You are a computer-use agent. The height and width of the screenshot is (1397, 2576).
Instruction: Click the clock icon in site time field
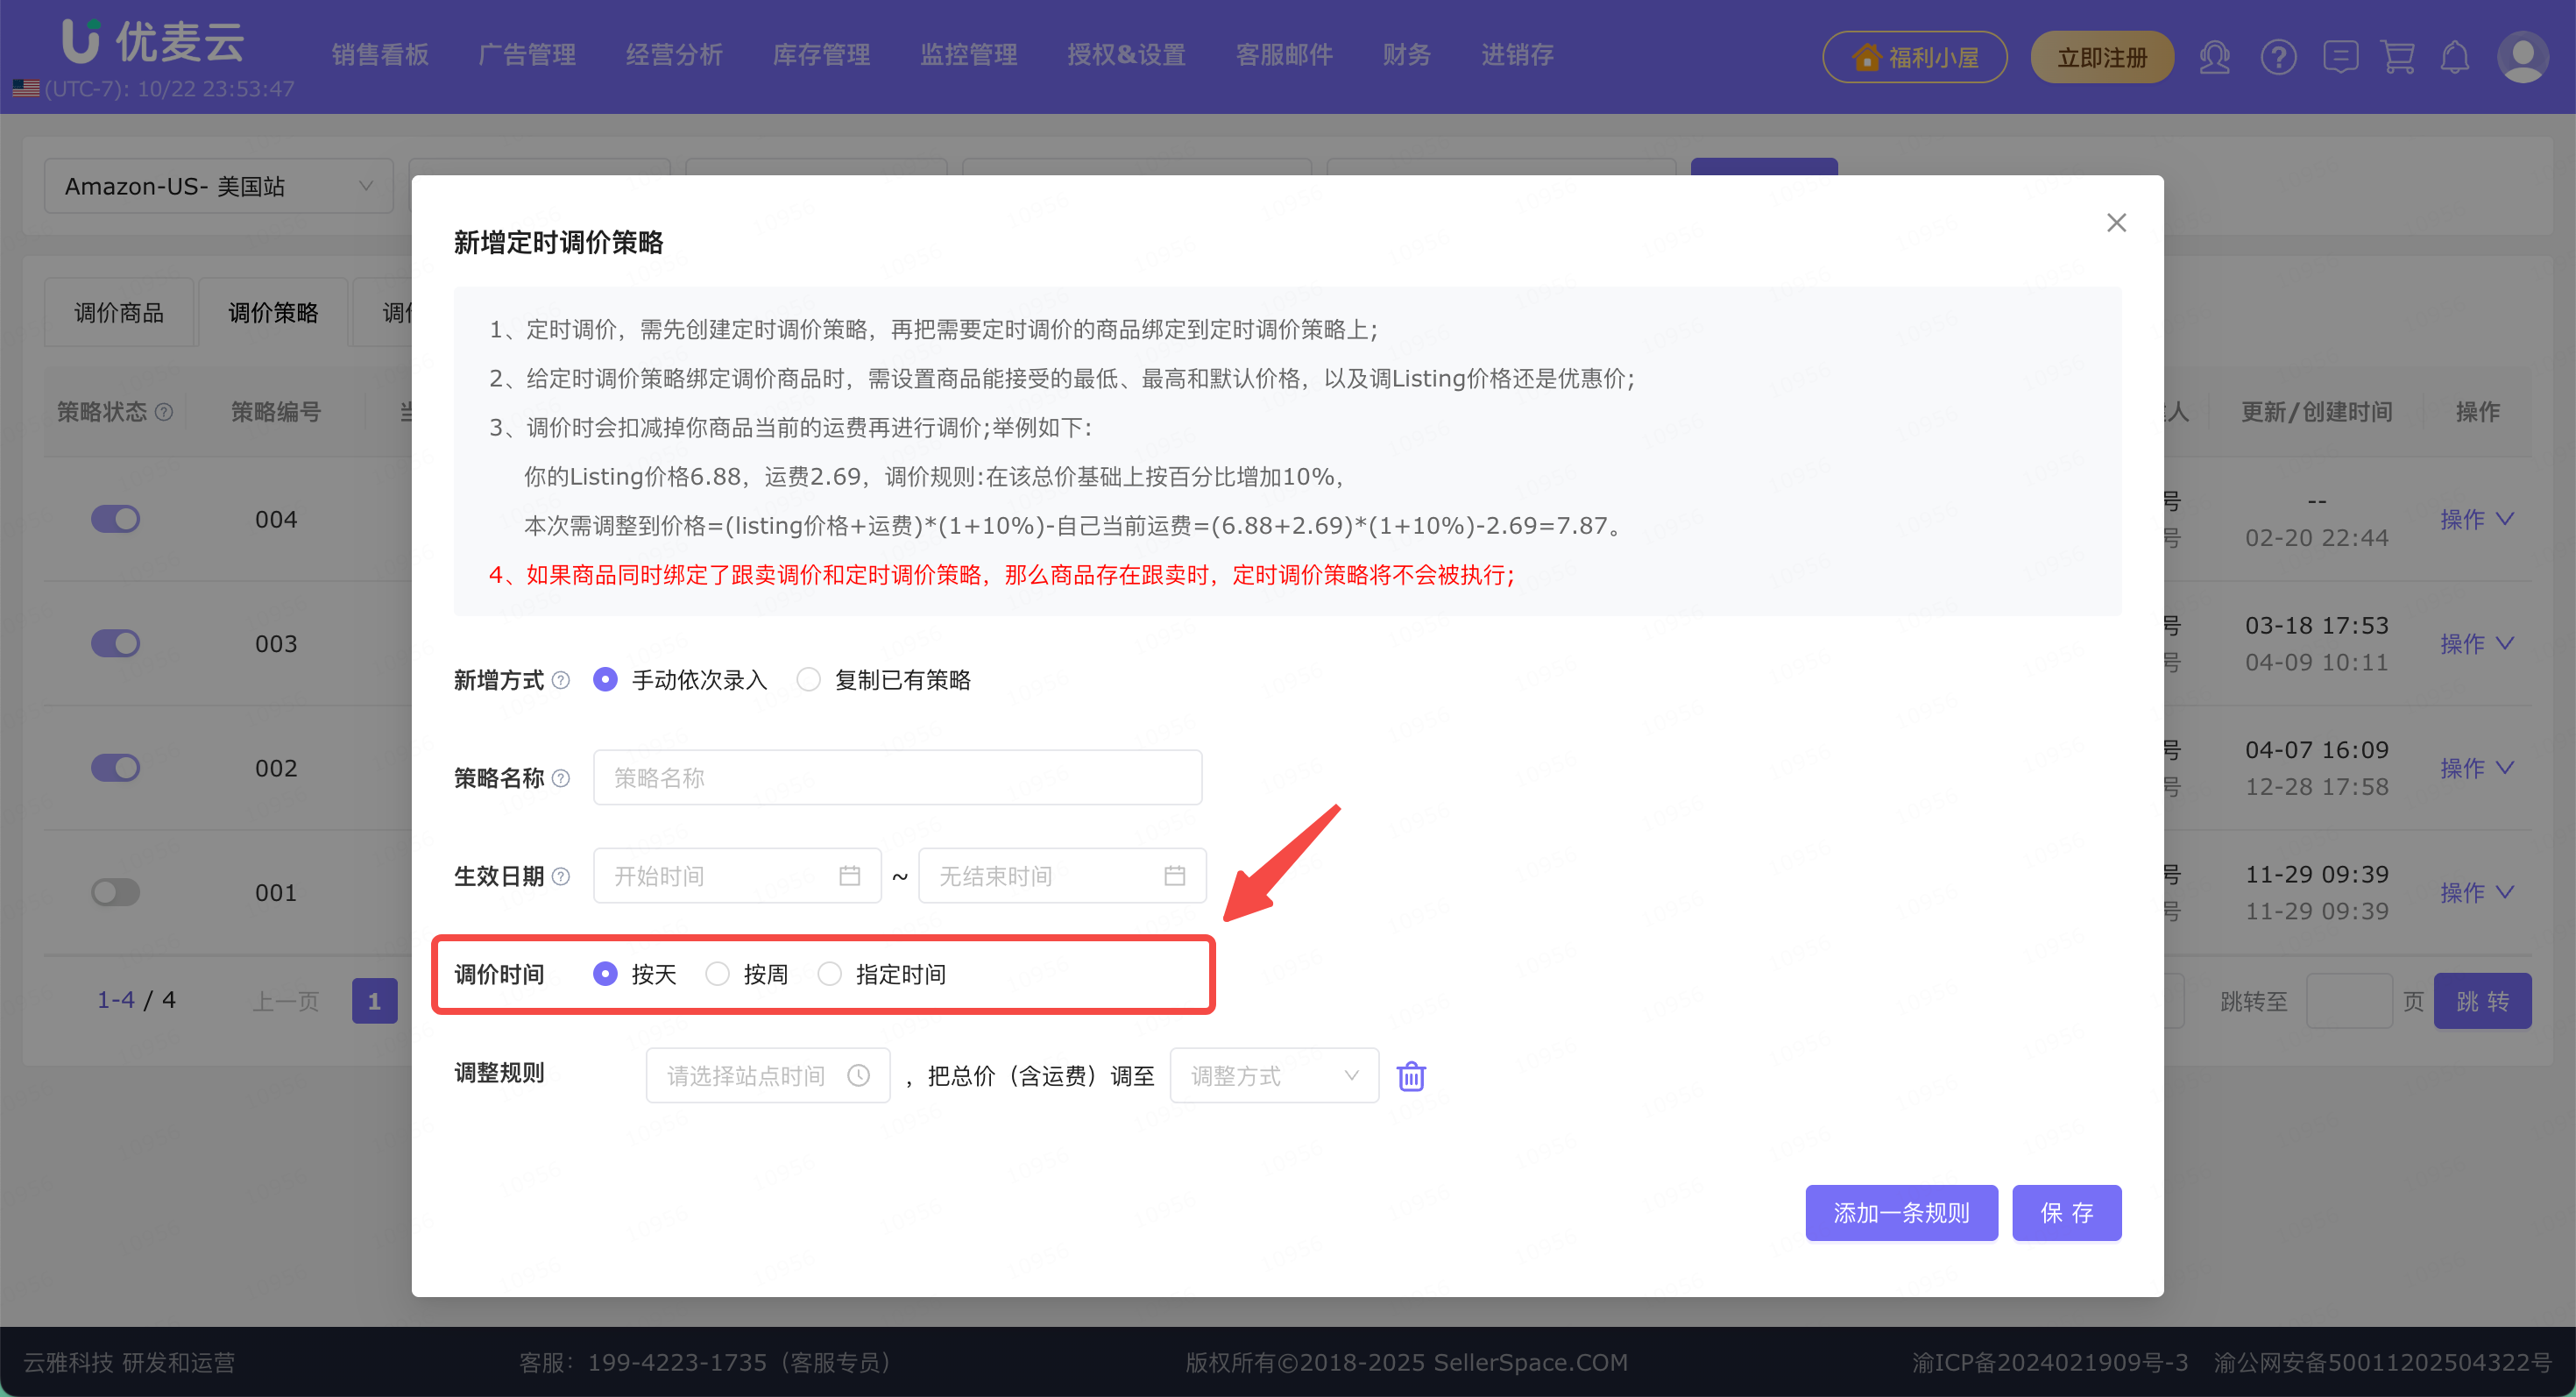[858, 1076]
